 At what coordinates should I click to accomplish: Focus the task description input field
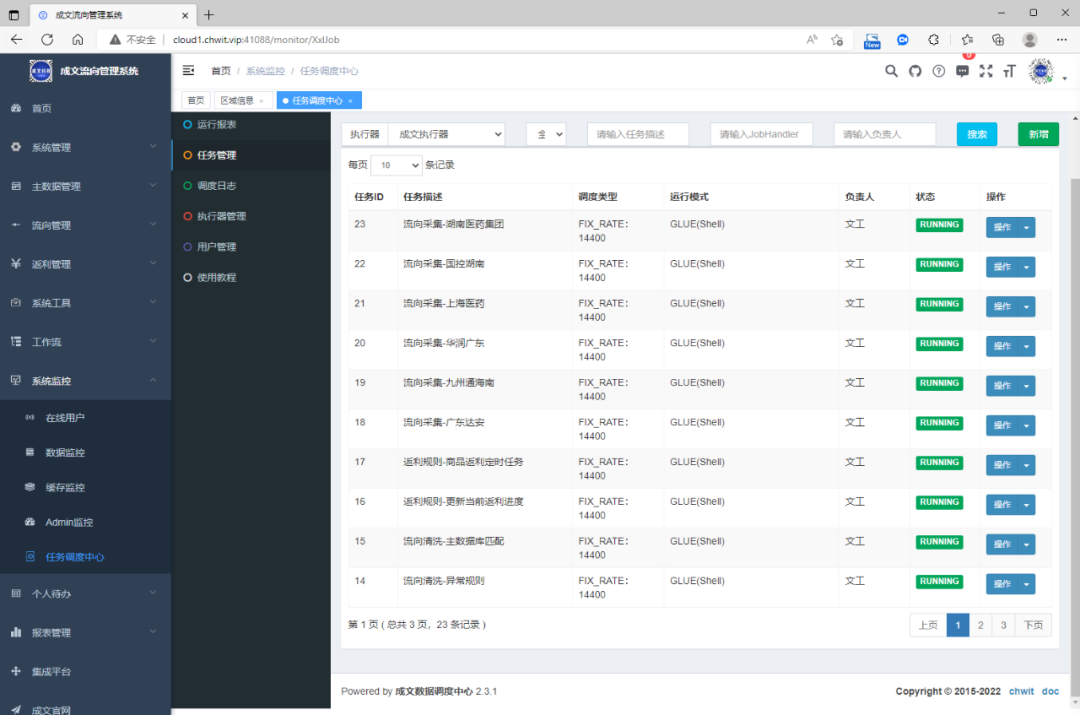point(638,134)
